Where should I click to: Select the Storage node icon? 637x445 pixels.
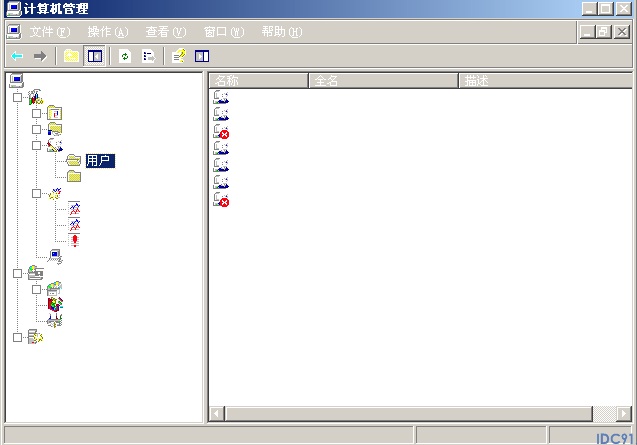(36, 272)
